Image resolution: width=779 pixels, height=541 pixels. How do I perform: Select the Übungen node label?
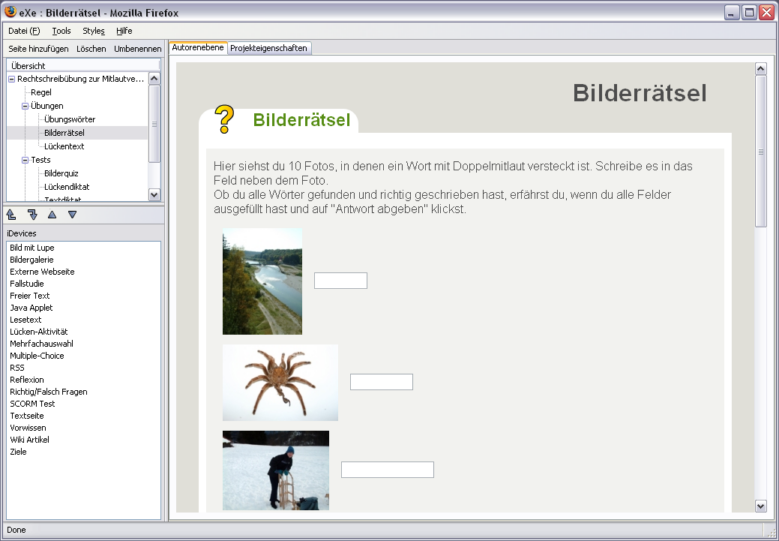coord(47,106)
